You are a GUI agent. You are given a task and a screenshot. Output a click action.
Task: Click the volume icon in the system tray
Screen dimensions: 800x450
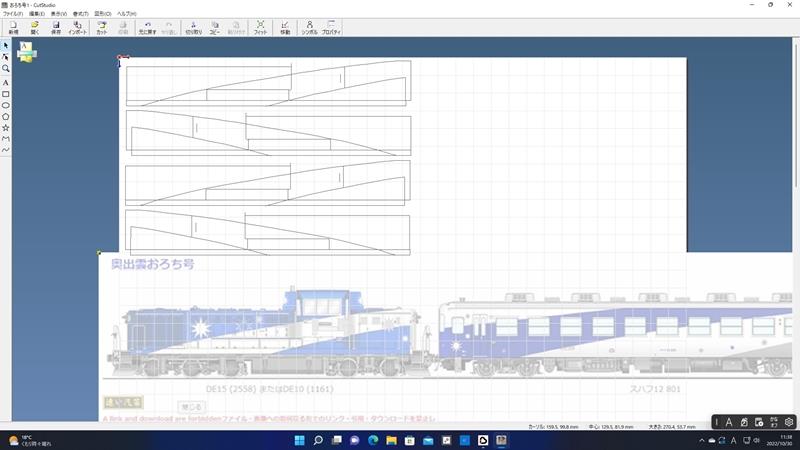tap(756, 440)
